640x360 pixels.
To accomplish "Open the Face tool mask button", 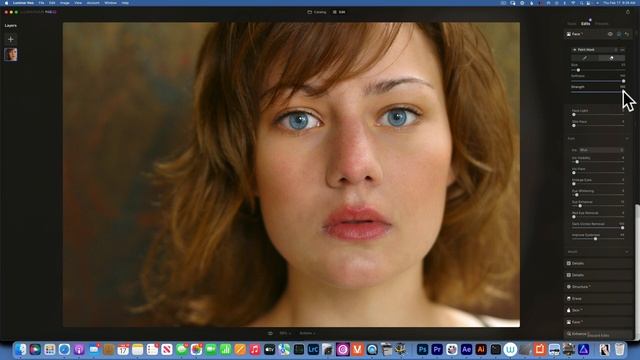I will pos(619,34).
